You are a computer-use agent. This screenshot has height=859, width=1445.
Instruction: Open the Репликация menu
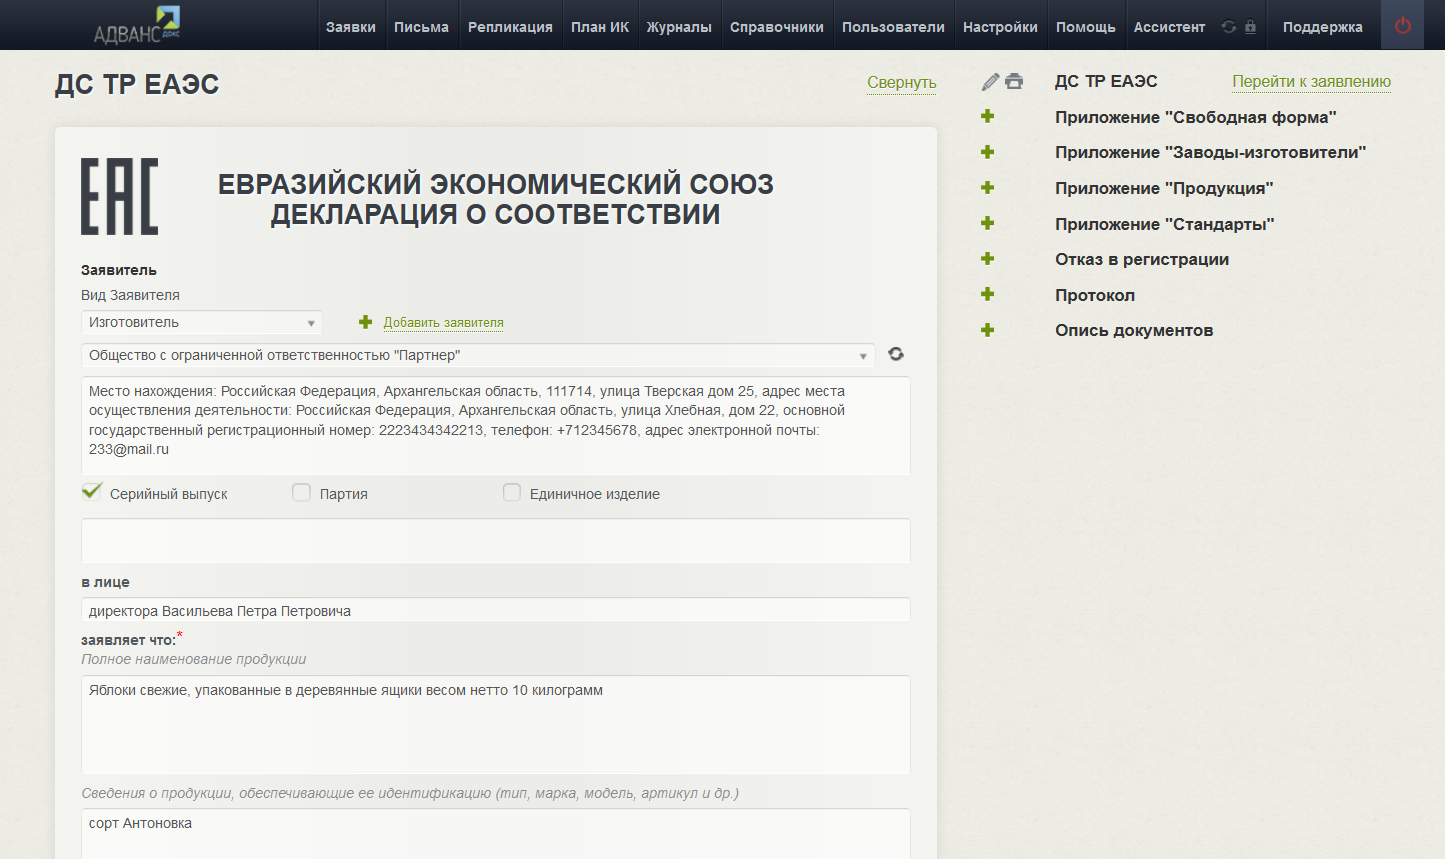click(x=510, y=27)
